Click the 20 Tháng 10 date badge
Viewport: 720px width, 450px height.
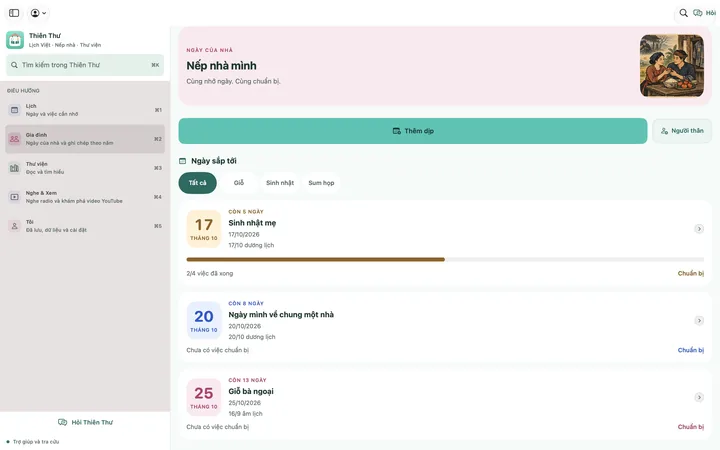coord(204,321)
